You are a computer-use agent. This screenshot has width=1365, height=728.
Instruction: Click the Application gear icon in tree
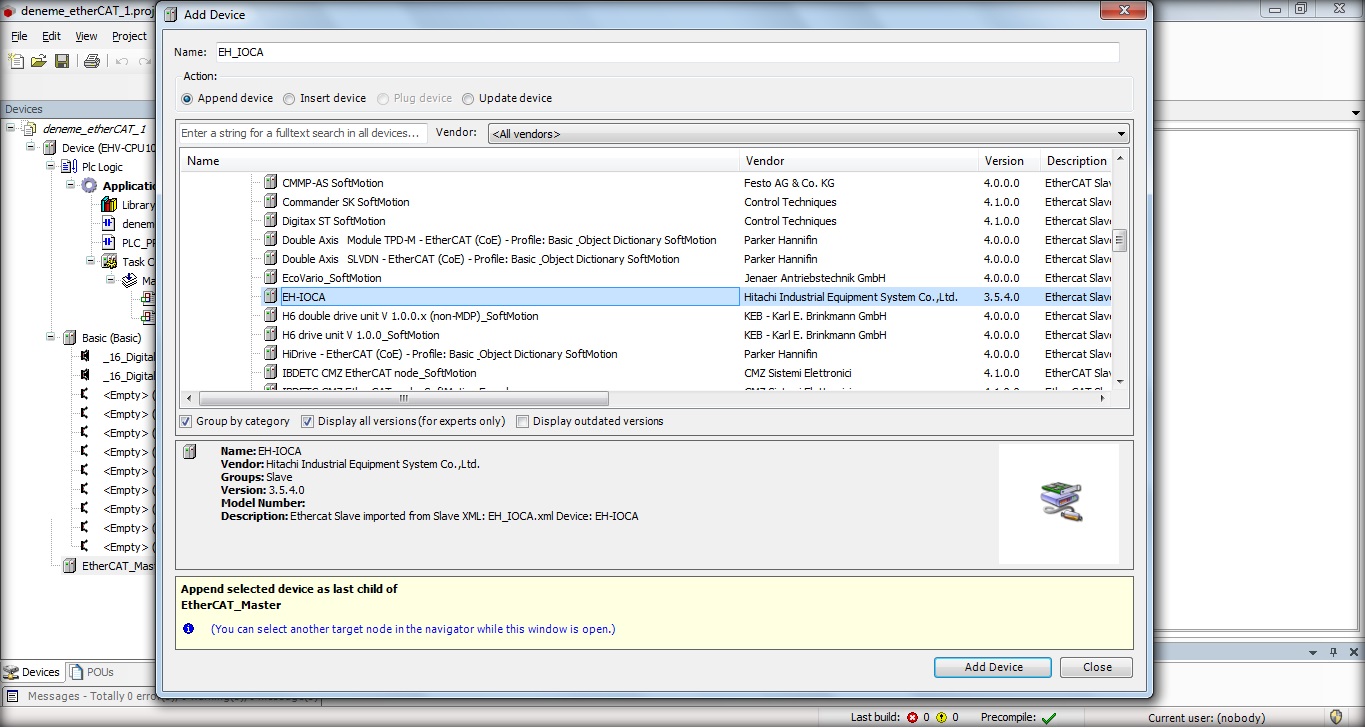(90, 186)
